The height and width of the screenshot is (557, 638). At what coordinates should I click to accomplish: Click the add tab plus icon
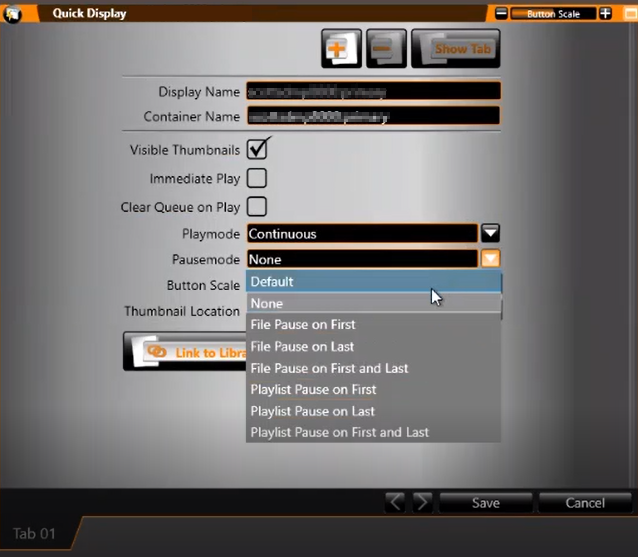341,48
